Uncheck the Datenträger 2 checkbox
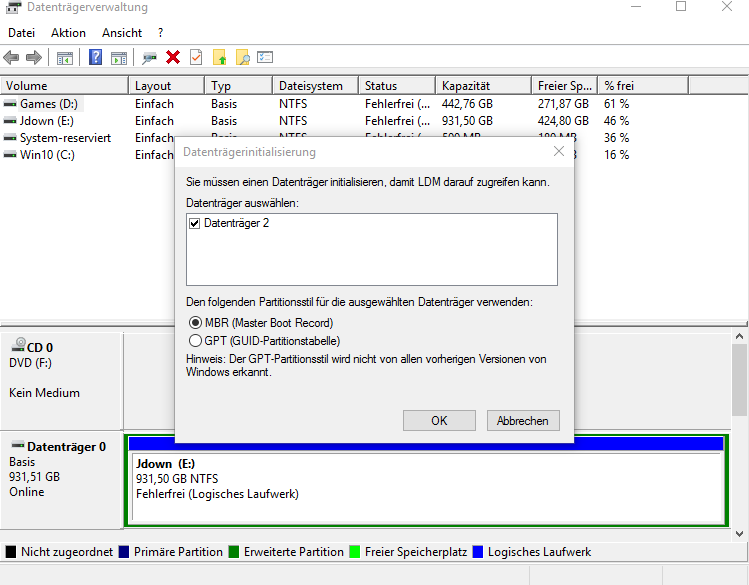The width and height of the screenshot is (749, 585). coord(194,223)
